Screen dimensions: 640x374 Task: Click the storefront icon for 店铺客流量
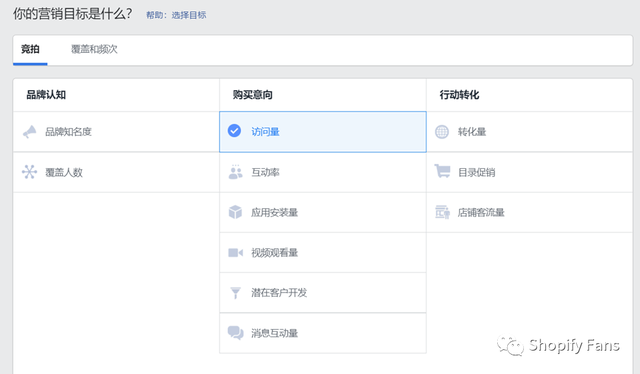[x=442, y=212]
